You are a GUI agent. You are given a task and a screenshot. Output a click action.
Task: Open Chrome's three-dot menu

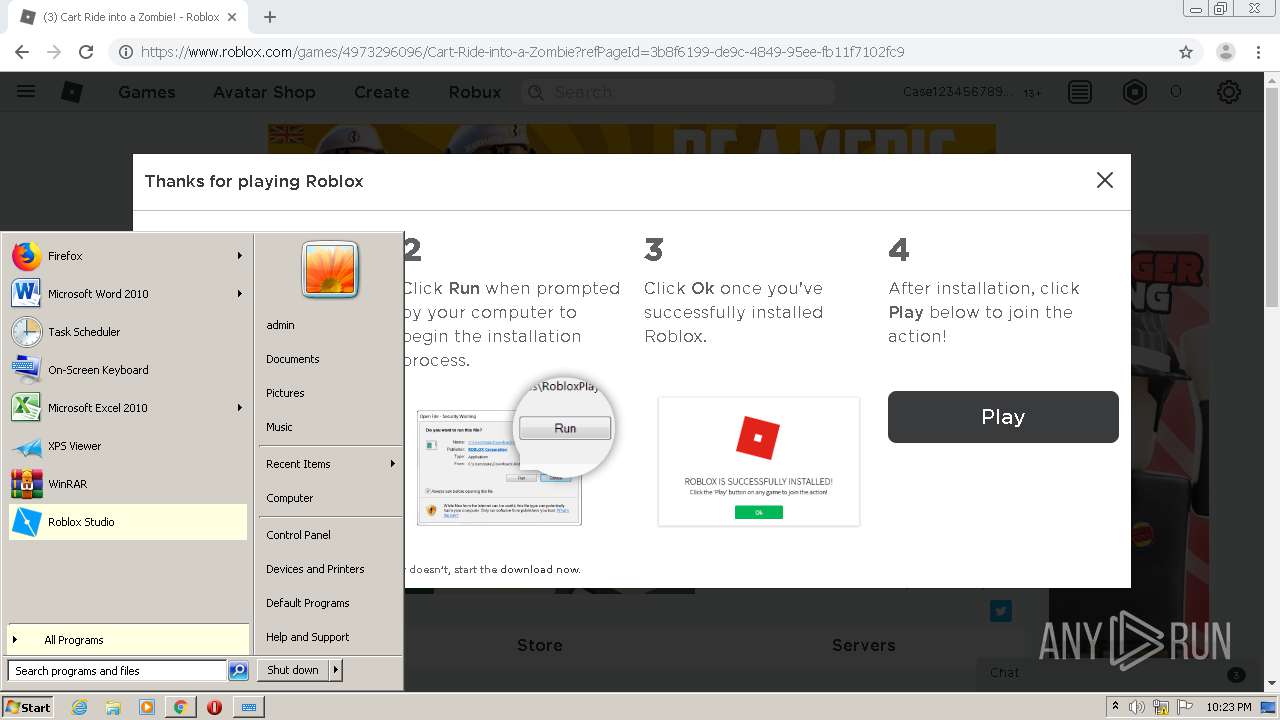point(1258,52)
